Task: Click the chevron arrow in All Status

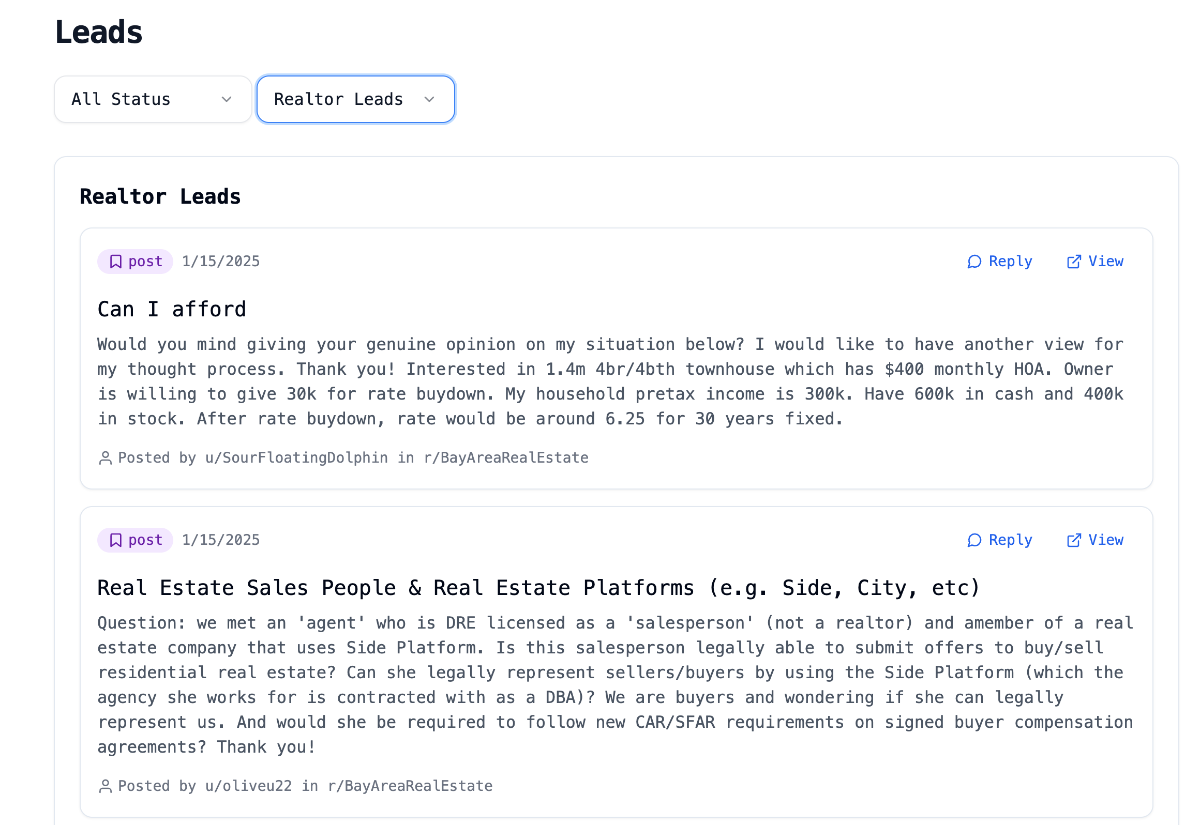Action: [226, 99]
